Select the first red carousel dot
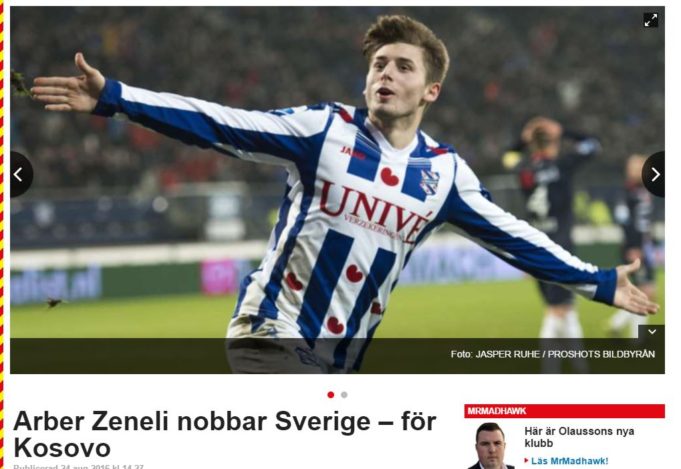The image size is (681, 469). tap(331, 395)
